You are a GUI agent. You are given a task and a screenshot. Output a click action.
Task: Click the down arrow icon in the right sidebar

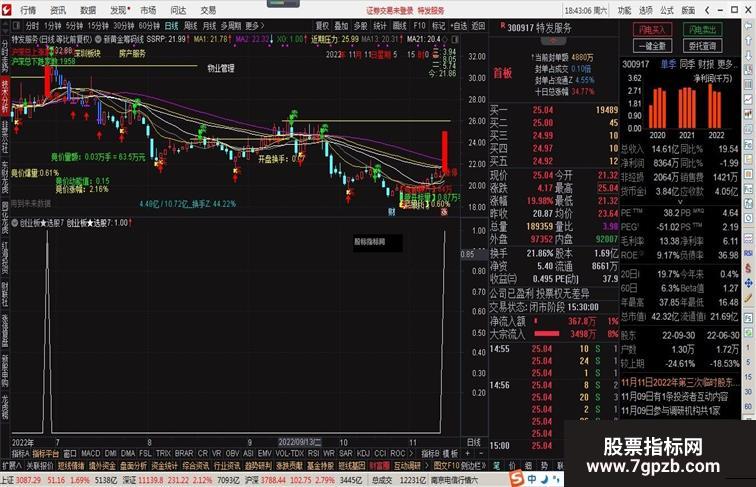click(x=748, y=56)
